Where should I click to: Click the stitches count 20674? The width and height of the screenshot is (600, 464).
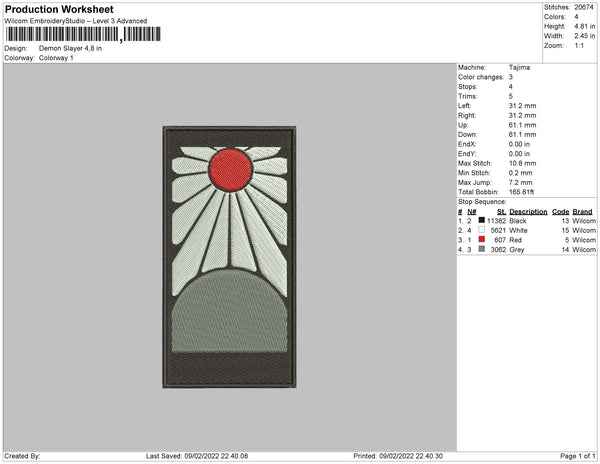(584, 7)
